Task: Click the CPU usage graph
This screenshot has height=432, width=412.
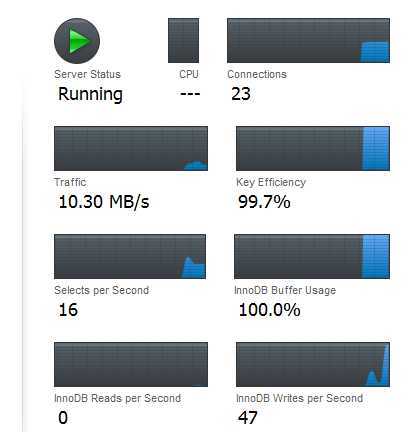Action: pyautogui.click(x=183, y=40)
